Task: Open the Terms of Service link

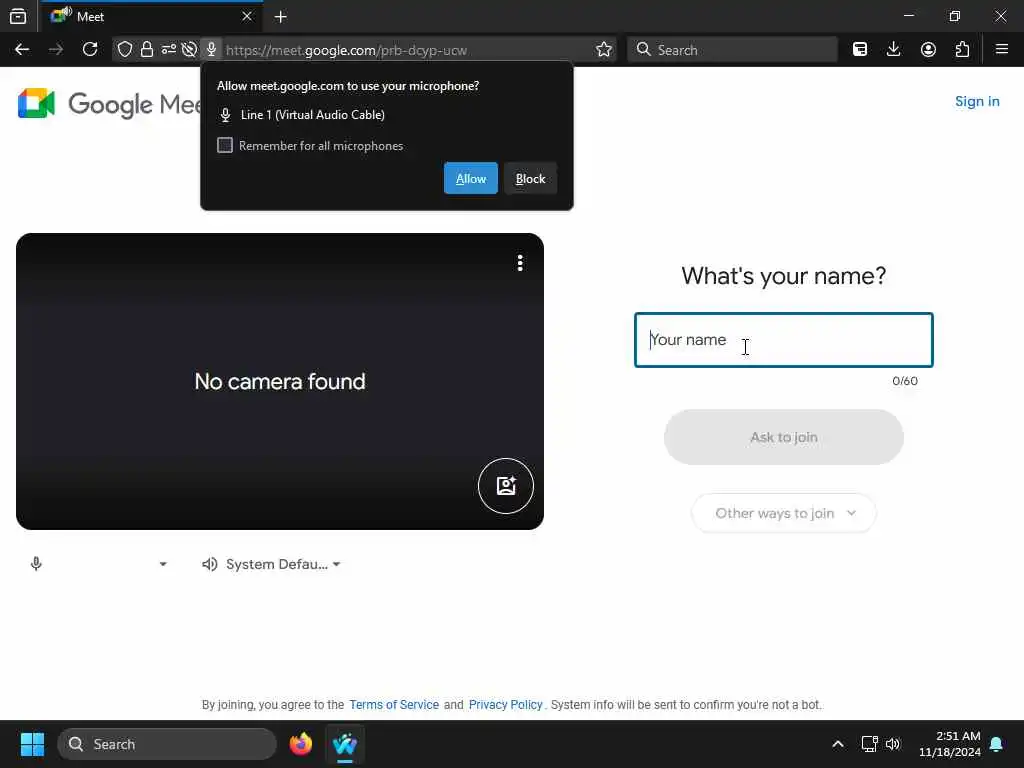Action: [x=394, y=705]
